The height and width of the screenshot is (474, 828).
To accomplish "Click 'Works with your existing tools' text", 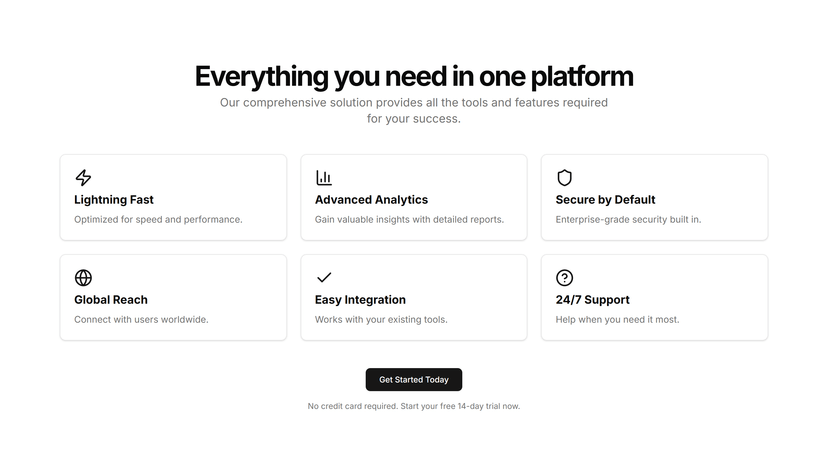I will 381,319.
